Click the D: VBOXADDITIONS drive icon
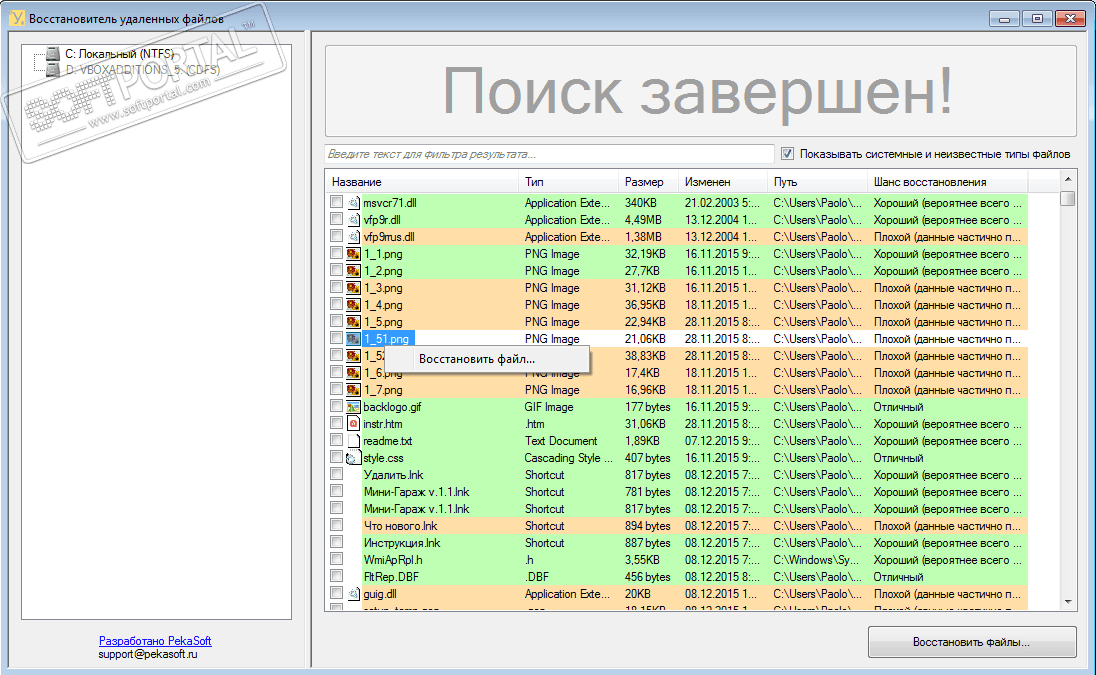 [53, 70]
